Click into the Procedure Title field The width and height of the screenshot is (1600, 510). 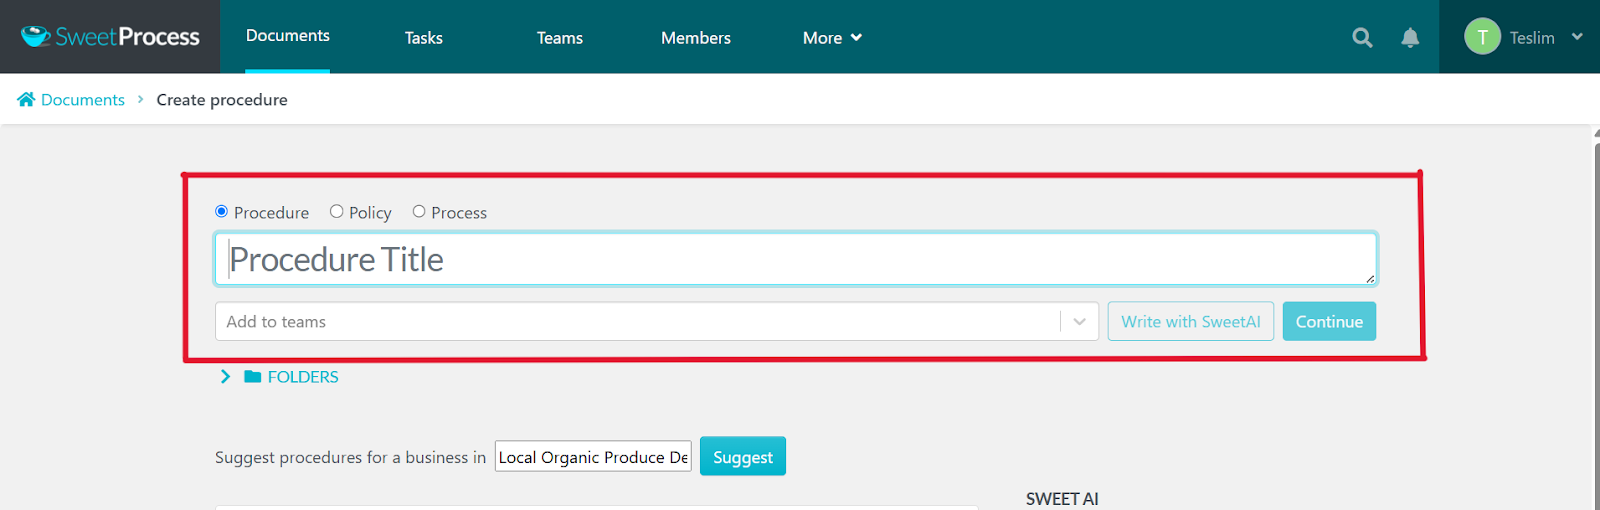point(796,260)
